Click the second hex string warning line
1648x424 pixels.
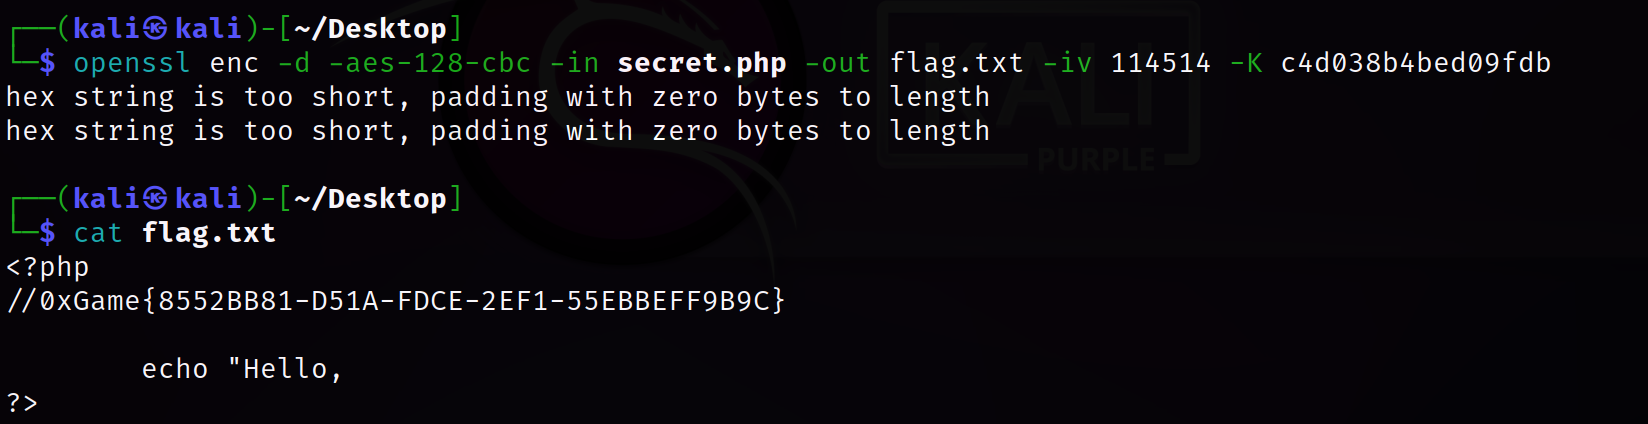click(498, 132)
